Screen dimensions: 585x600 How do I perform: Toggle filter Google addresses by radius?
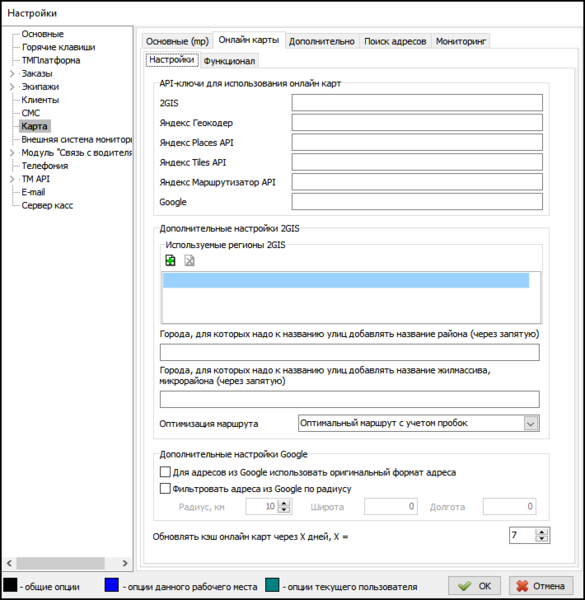click(x=165, y=488)
